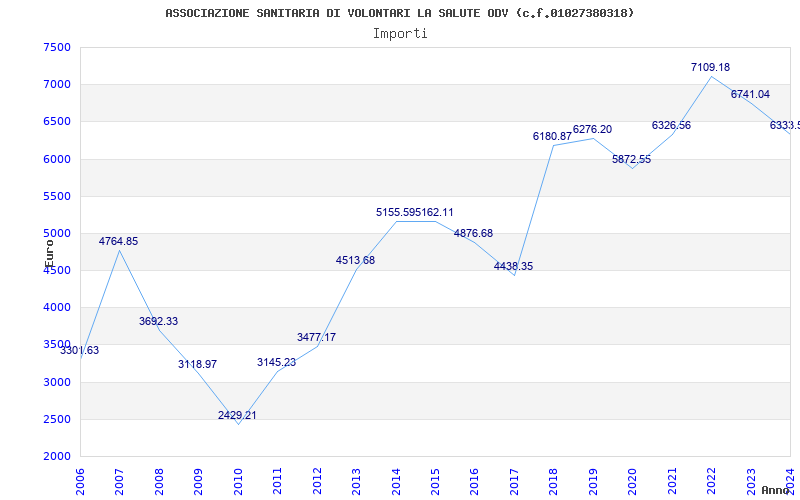This screenshot has width=800, height=500.
Task: Select data label 3145.23
Action: pyautogui.click(x=277, y=362)
